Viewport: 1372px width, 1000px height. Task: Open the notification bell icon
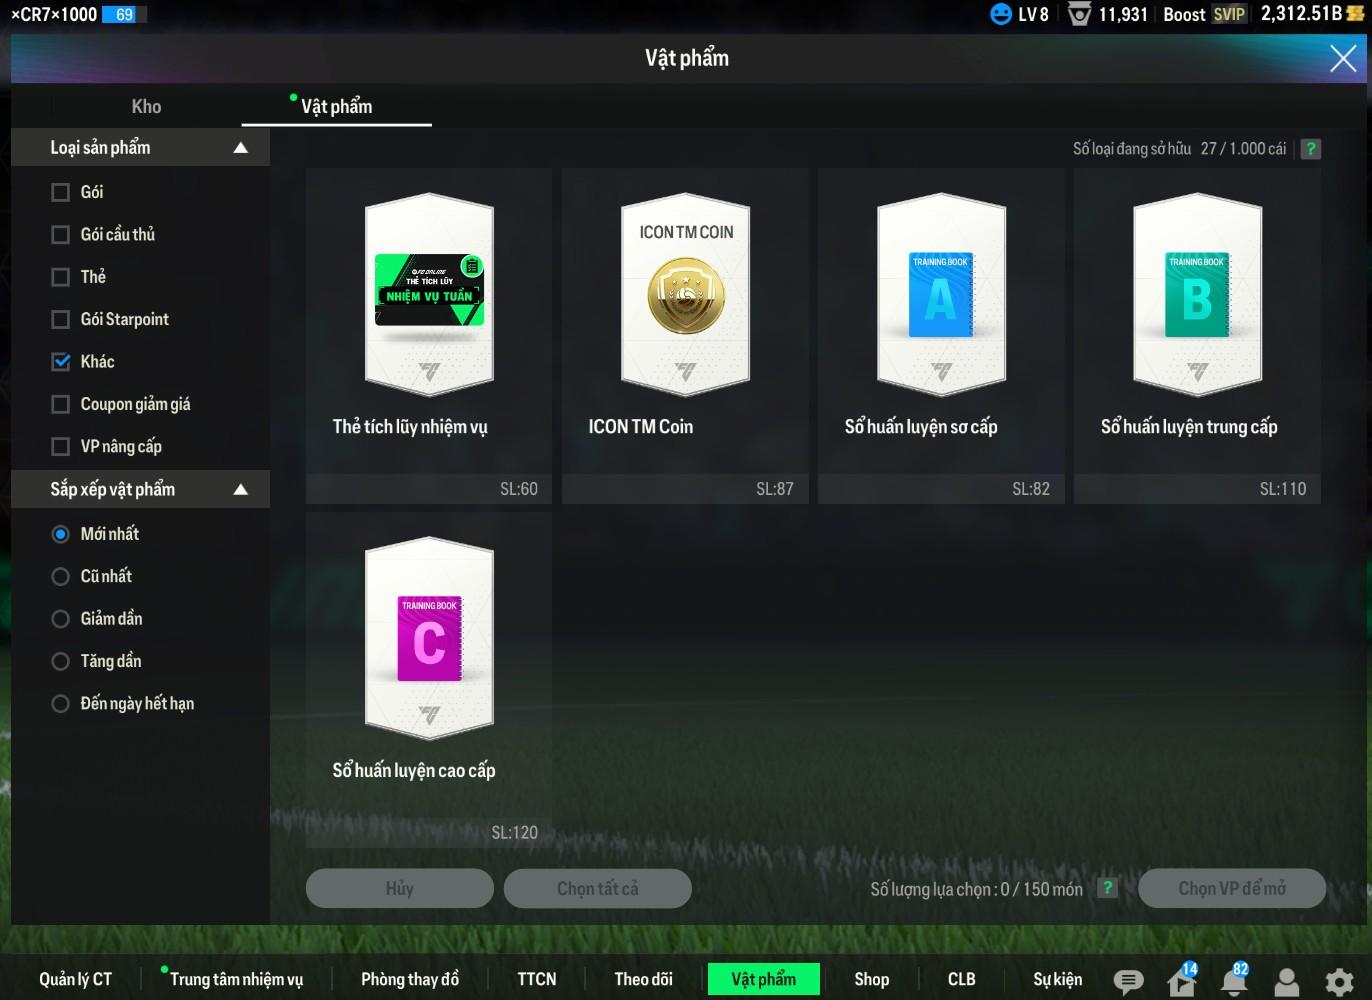click(1234, 981)
